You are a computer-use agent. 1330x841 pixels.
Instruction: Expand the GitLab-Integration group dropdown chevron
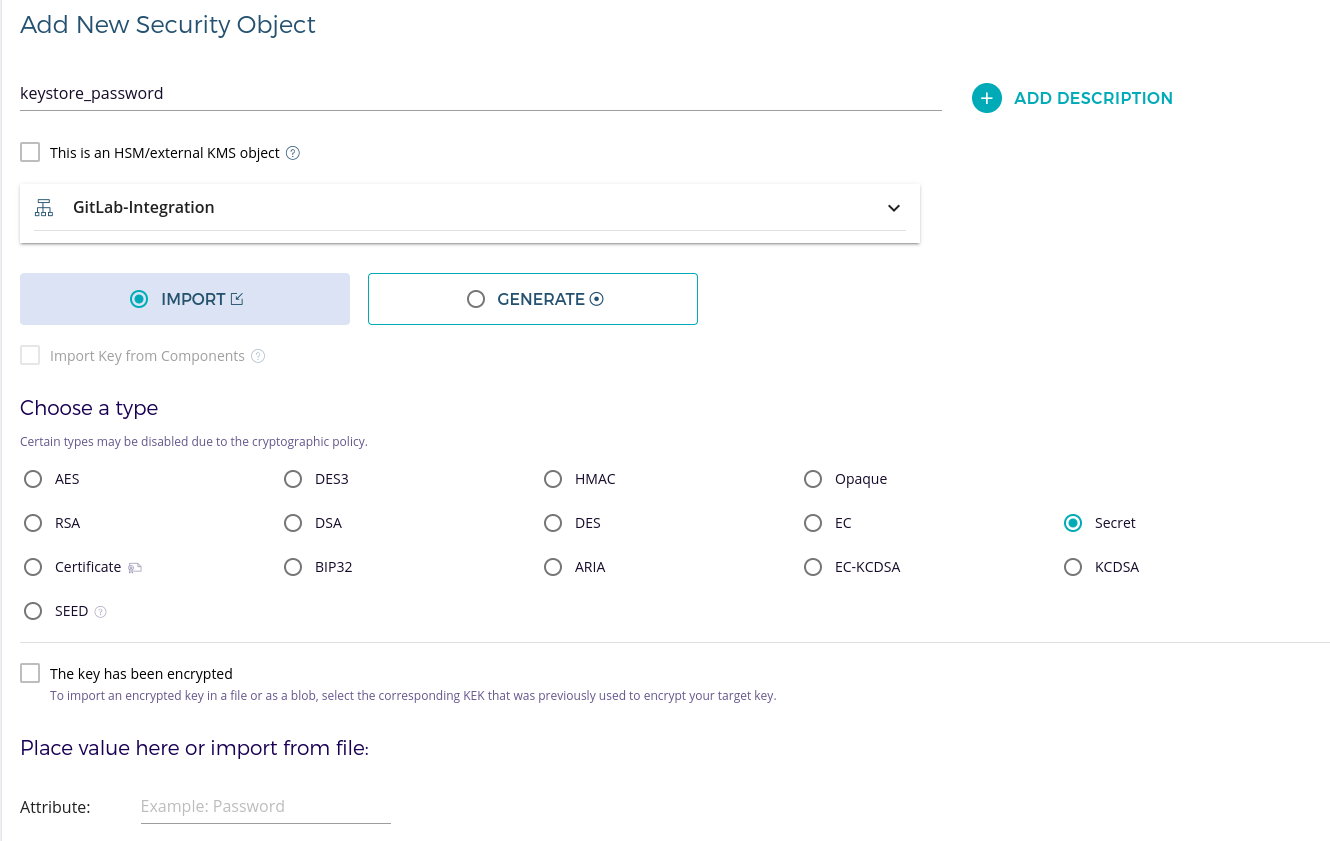pyautogui.click(x=893, y=208)
